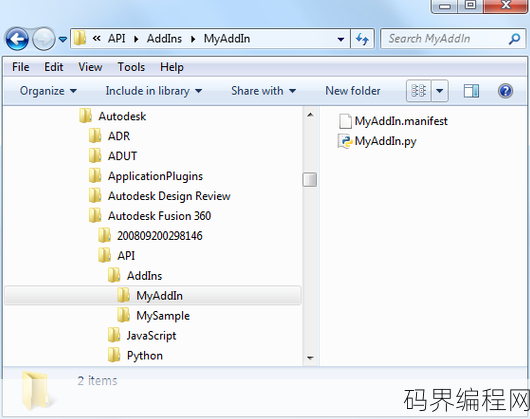
Task: Toggle the preview pane icon
Action: click(471, 91)
